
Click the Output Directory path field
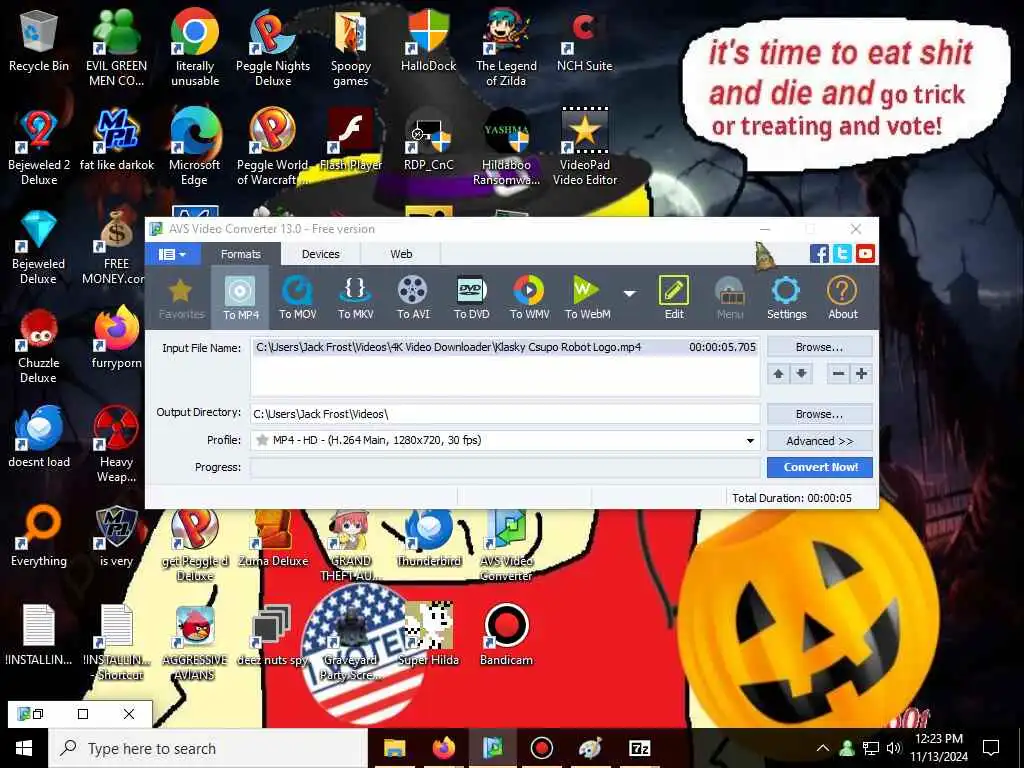pos(505,414)
